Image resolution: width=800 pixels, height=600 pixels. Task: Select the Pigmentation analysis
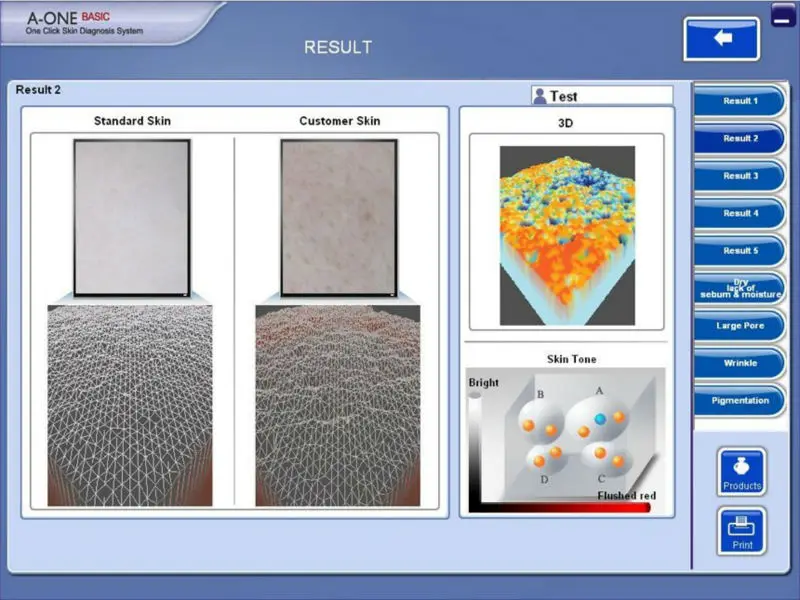(x=740, y=401)
